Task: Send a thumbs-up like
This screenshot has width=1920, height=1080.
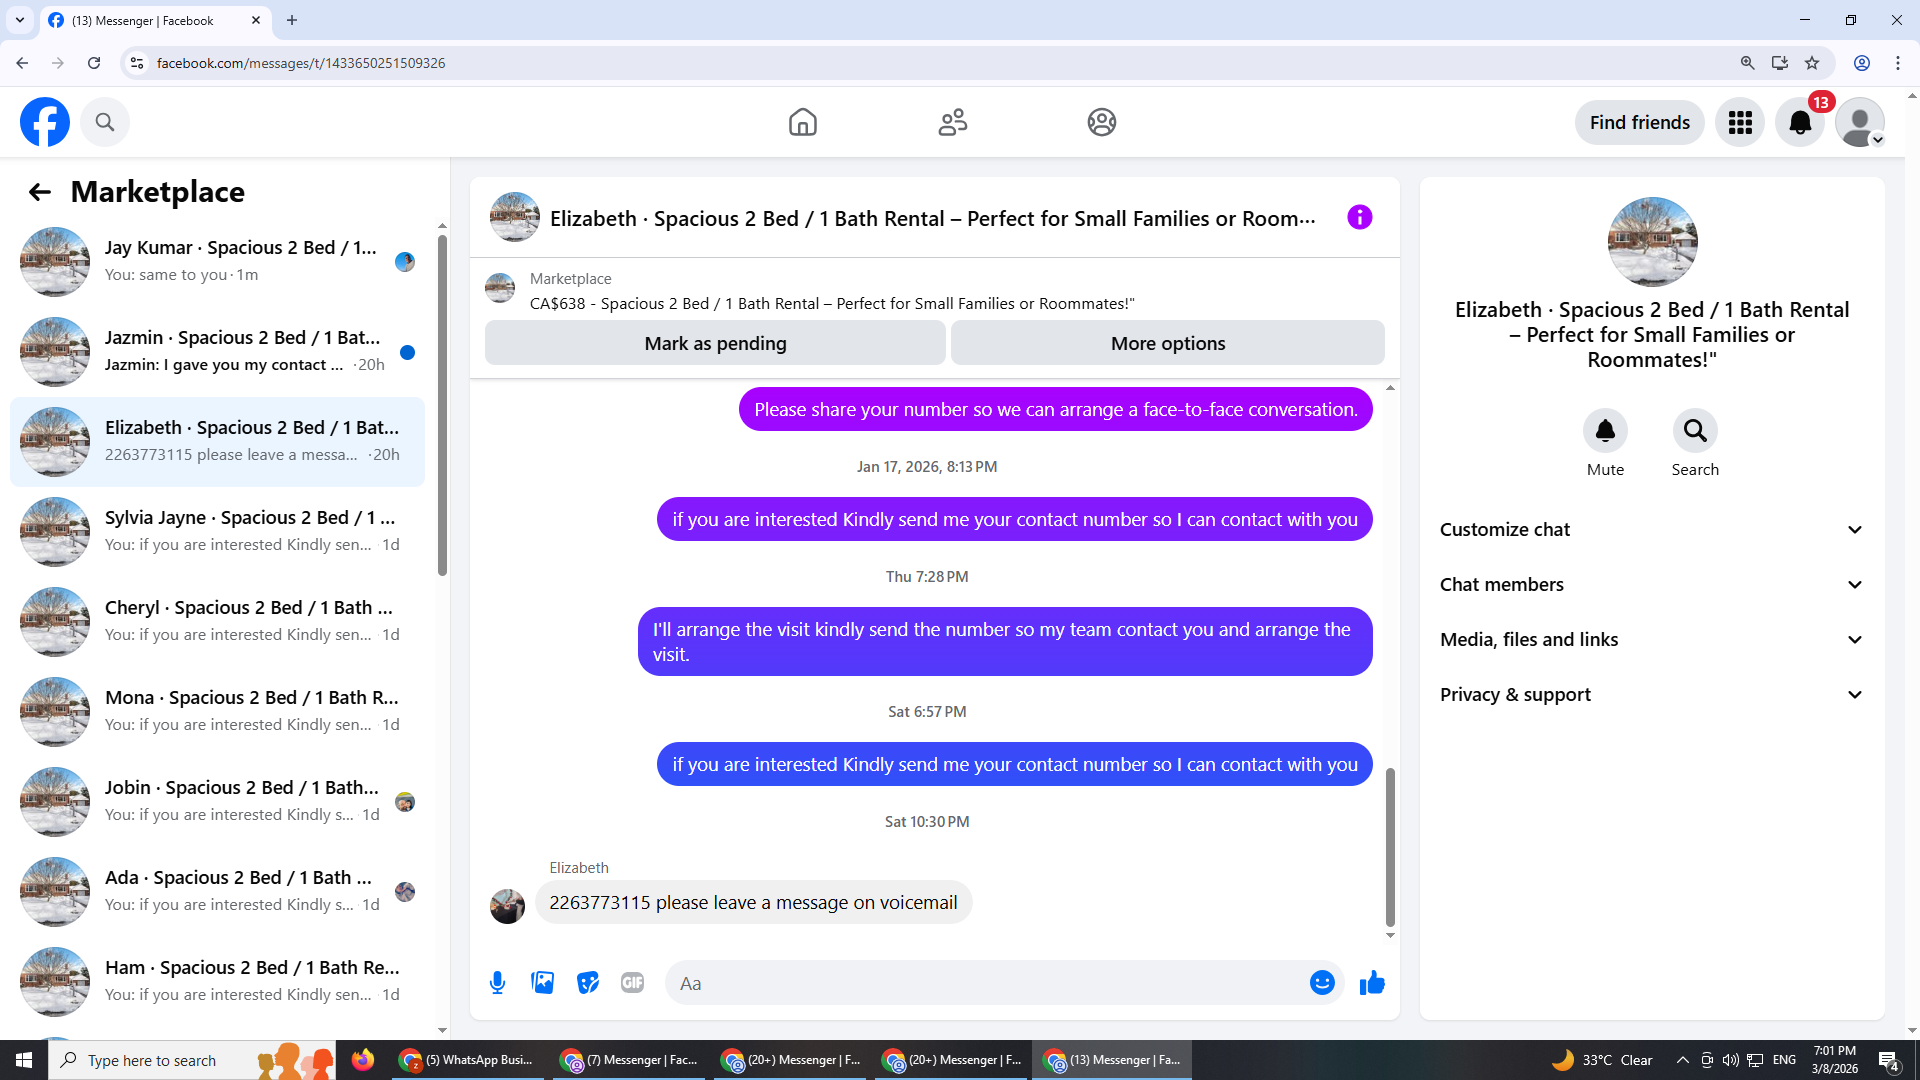Action: [x=1372, y=983]
